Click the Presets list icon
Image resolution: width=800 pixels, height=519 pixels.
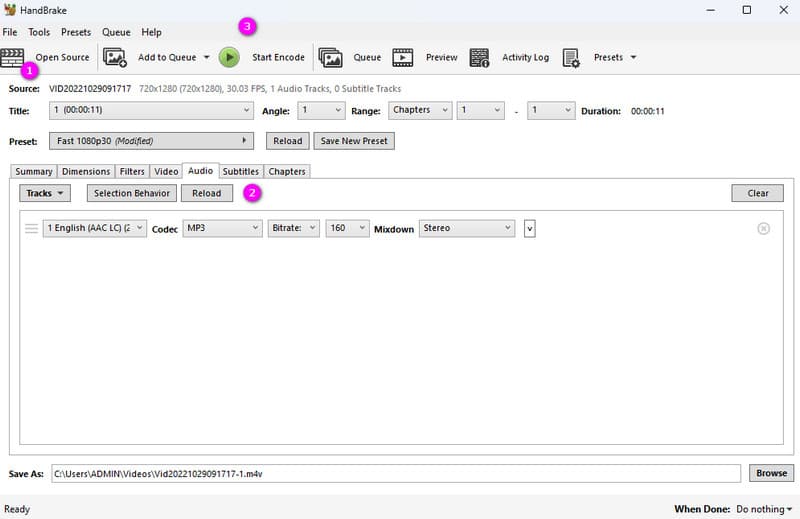[571, 57]
